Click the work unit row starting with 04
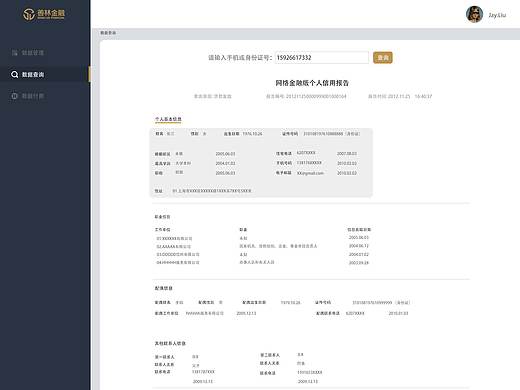 coord(178,263)
